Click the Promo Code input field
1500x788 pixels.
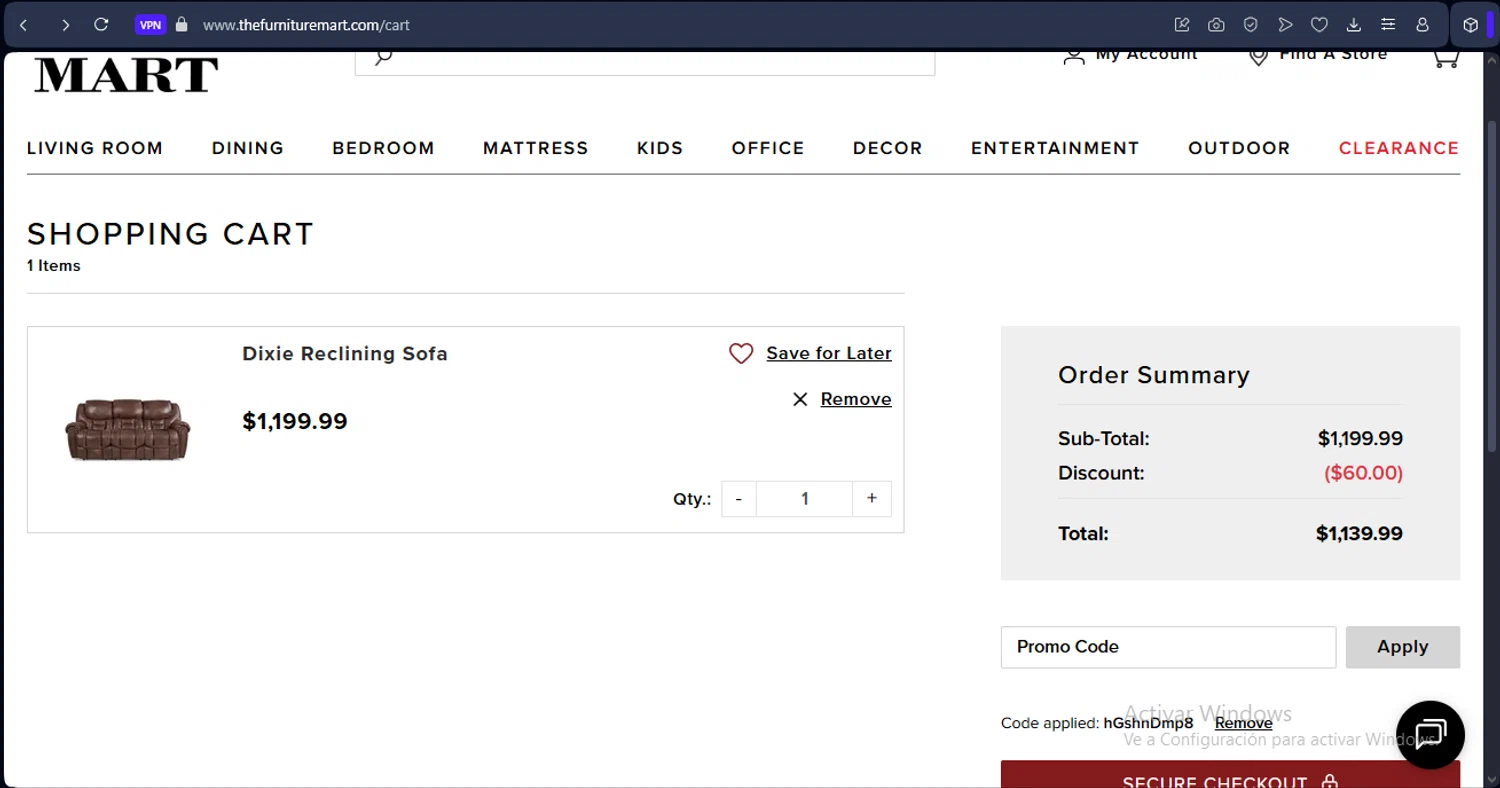click(1168, 647)
